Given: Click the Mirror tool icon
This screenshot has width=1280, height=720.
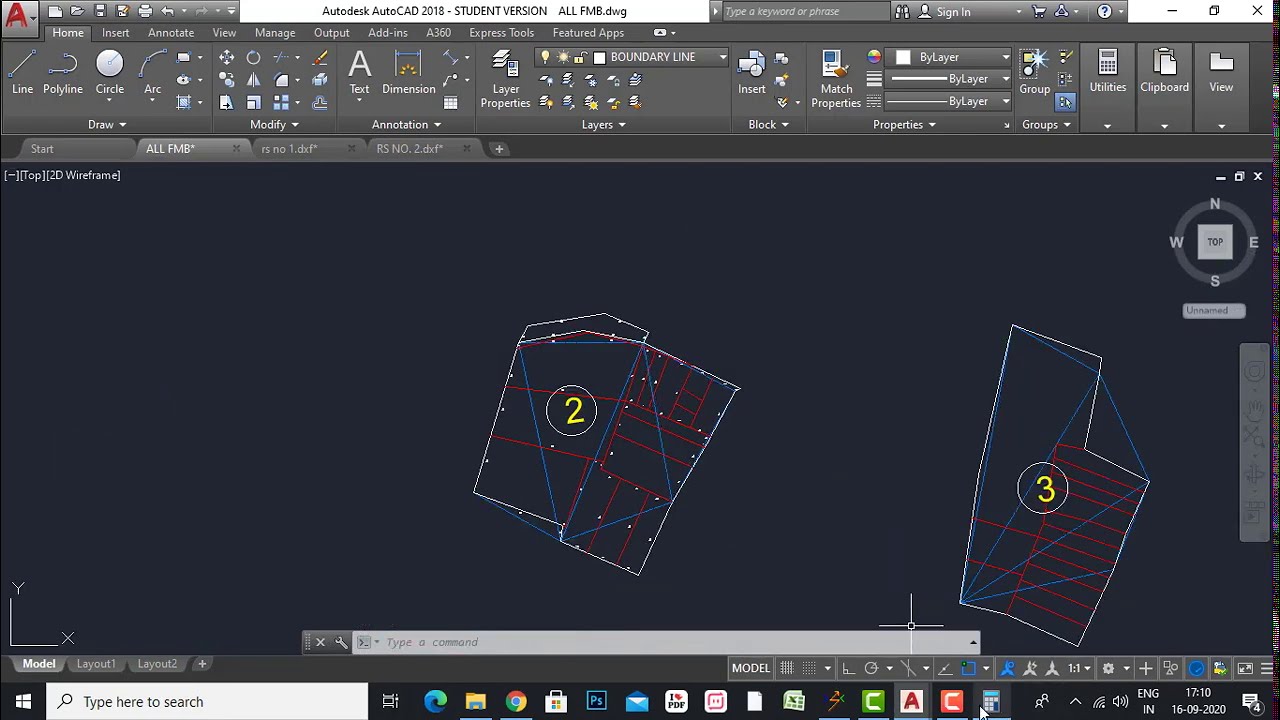Looking at the screenshot, I should pyautogui.click(x=253, y=80).
